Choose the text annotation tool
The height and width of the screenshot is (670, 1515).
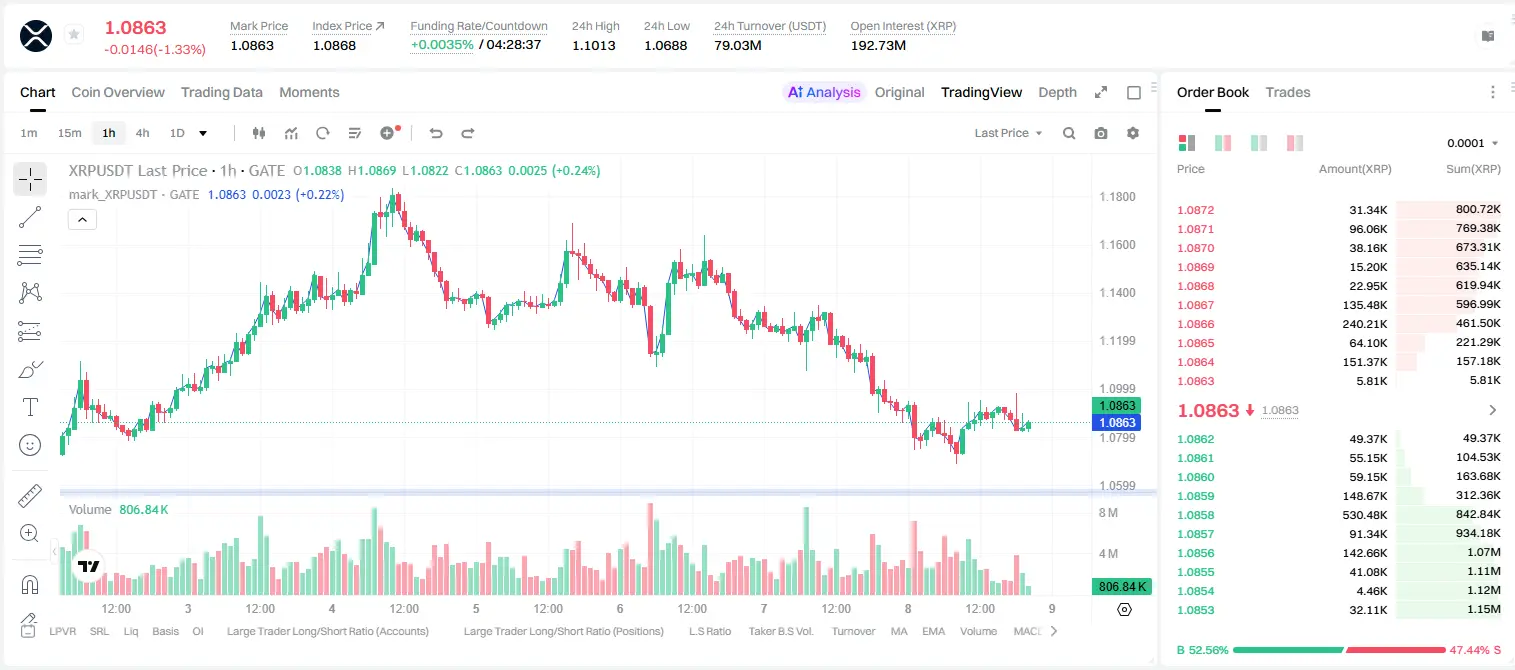pos(30,407)
